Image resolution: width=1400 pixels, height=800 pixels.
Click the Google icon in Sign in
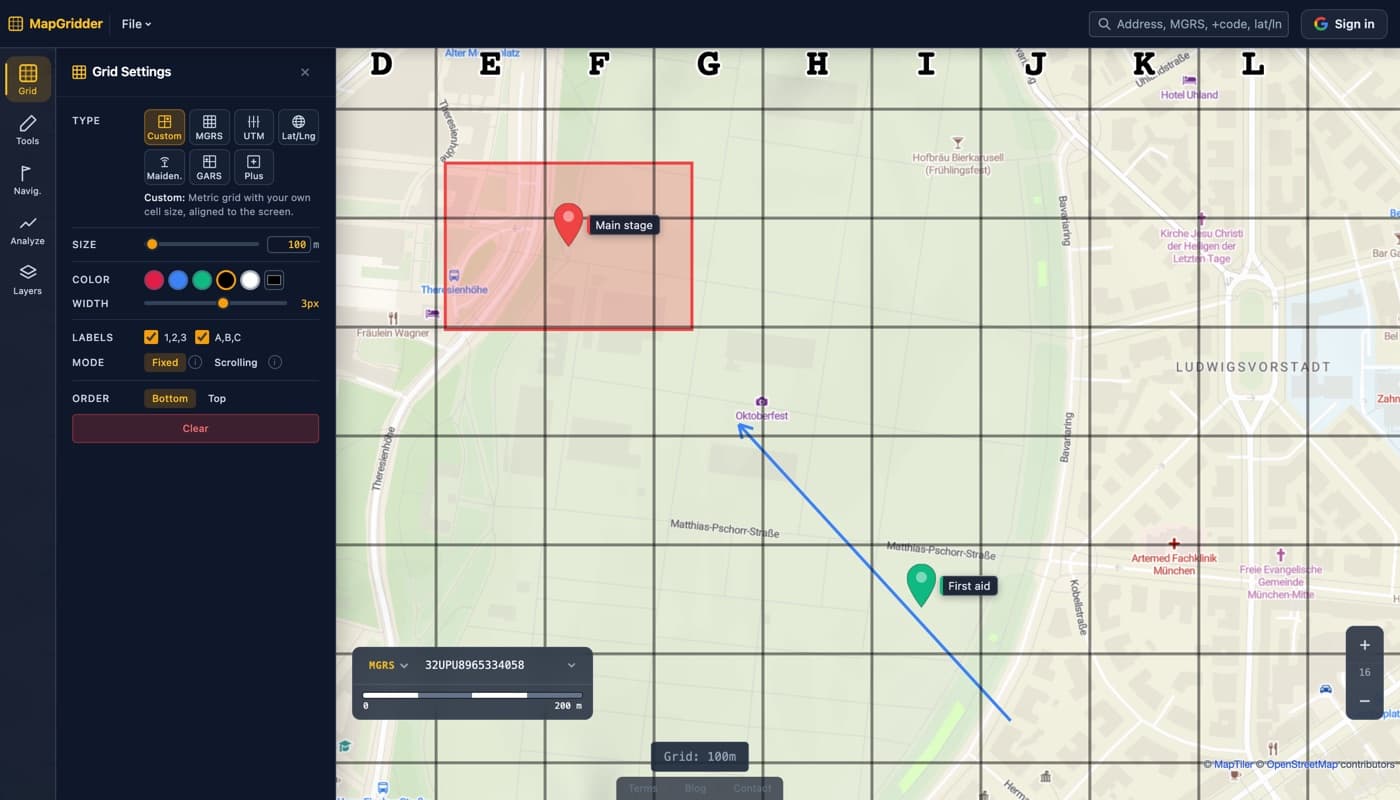(x=1320, y=24)
